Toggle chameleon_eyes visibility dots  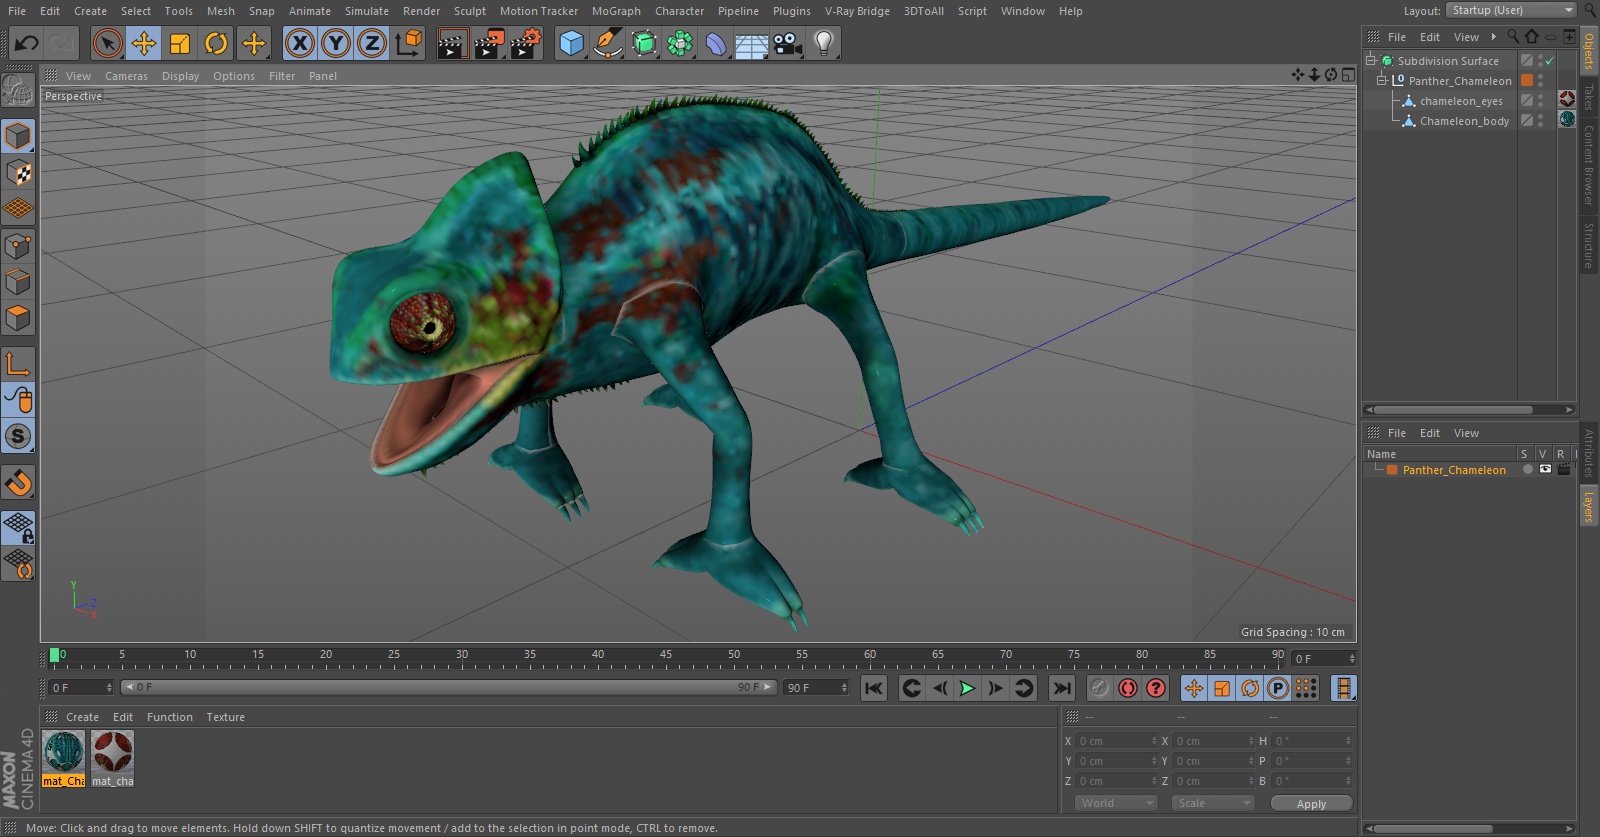1540,101
